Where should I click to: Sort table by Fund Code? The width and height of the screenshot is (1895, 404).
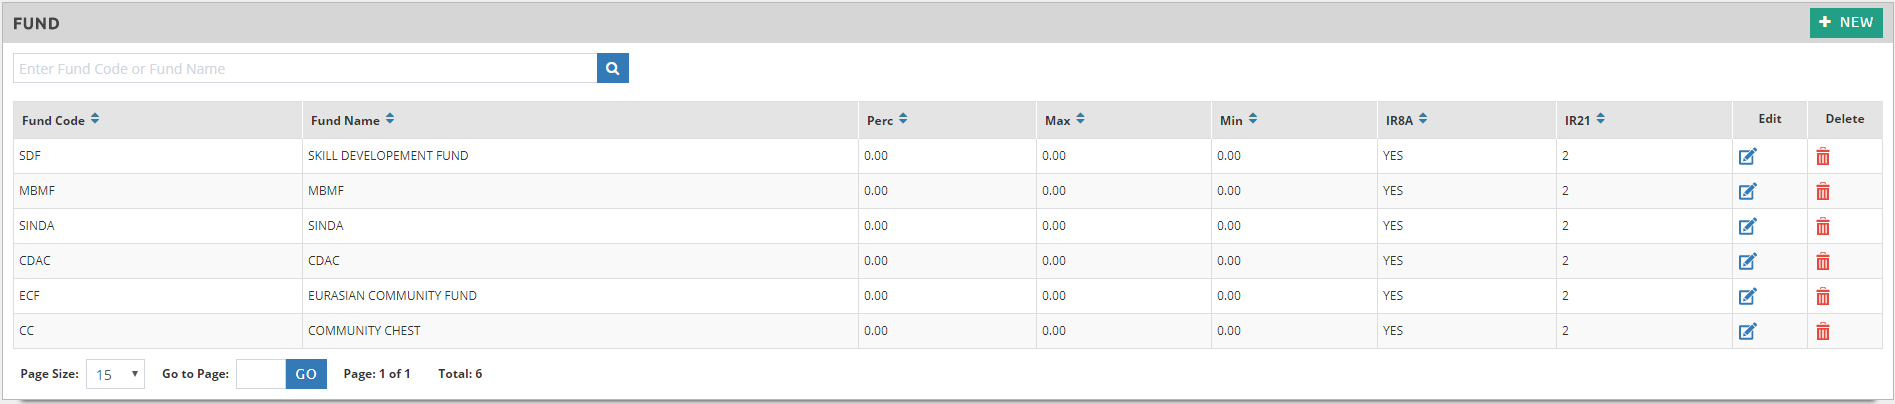pyautogui.click(x=95, y=119)
